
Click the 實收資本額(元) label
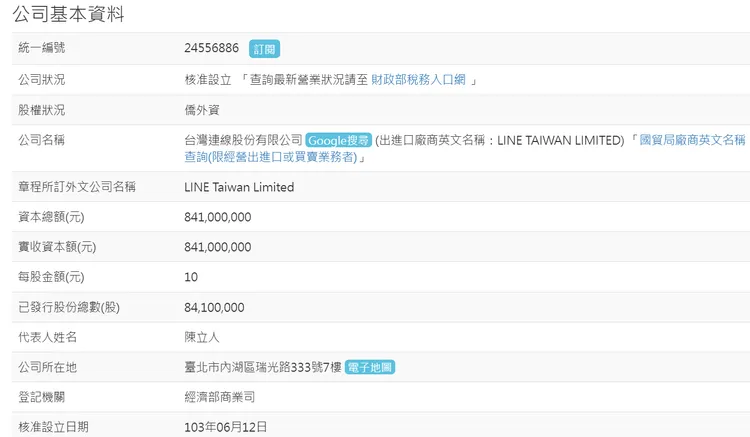(57, 247)
